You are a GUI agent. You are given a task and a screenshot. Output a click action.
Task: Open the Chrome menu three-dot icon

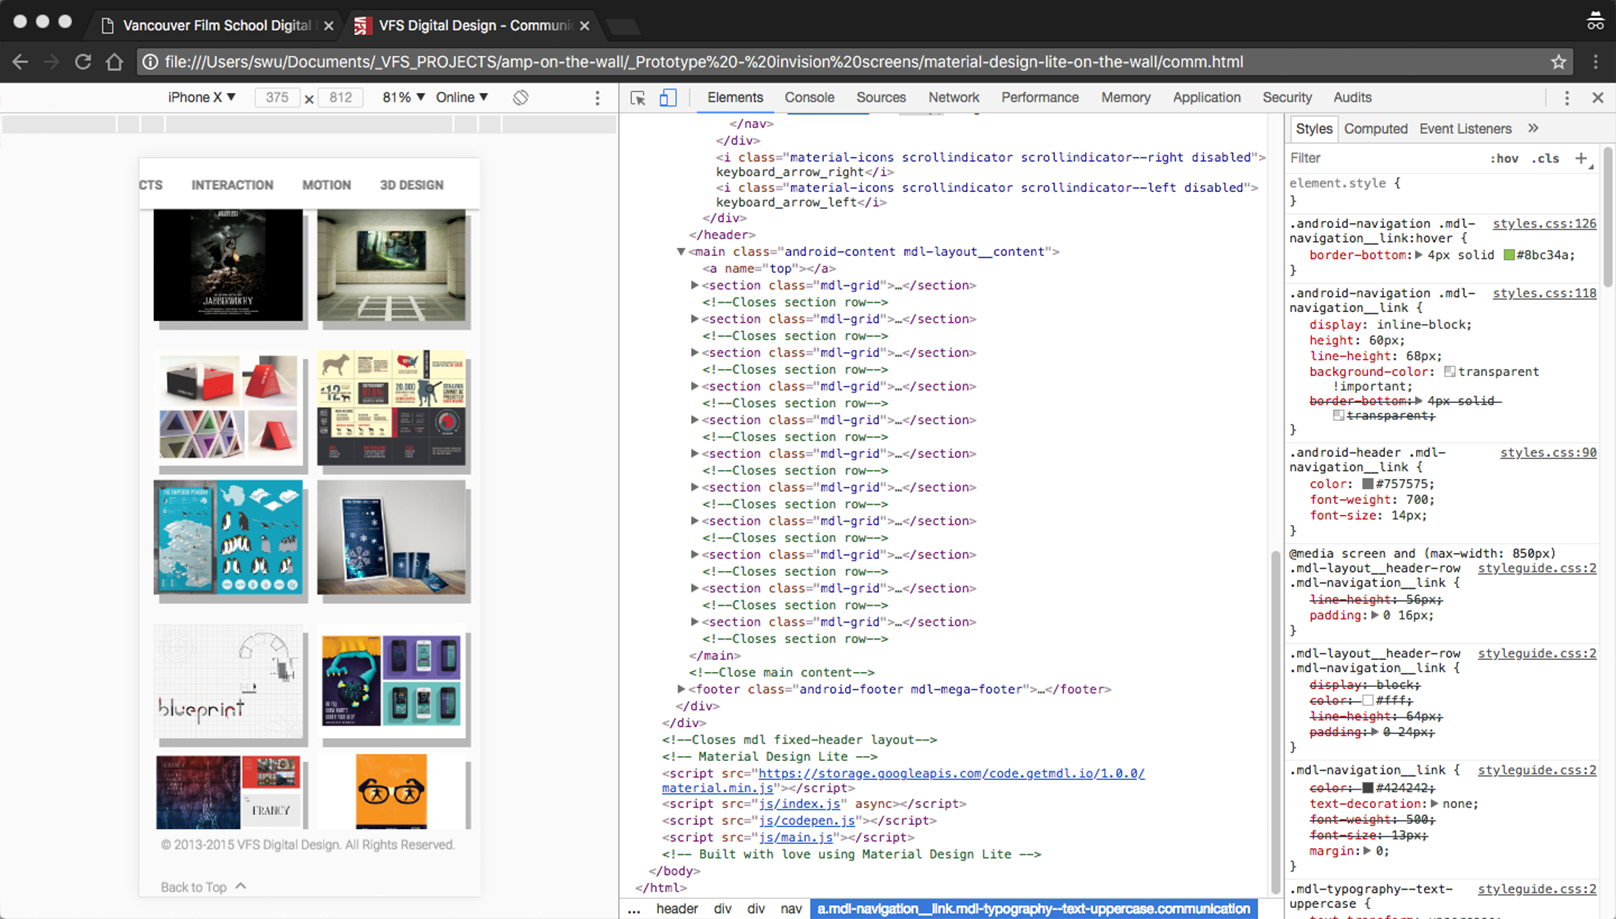click(1596, 62)
